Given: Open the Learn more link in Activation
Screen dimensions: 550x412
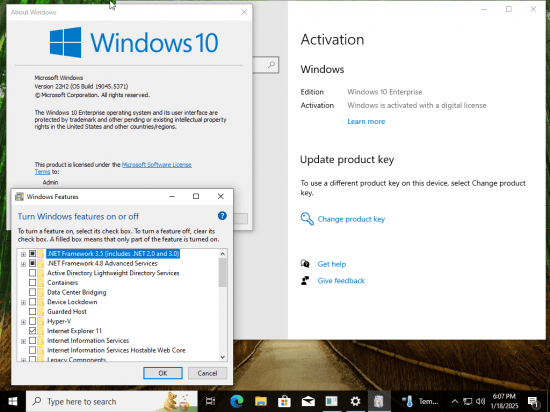Looking at the screenshot, I should click(366, 121).
